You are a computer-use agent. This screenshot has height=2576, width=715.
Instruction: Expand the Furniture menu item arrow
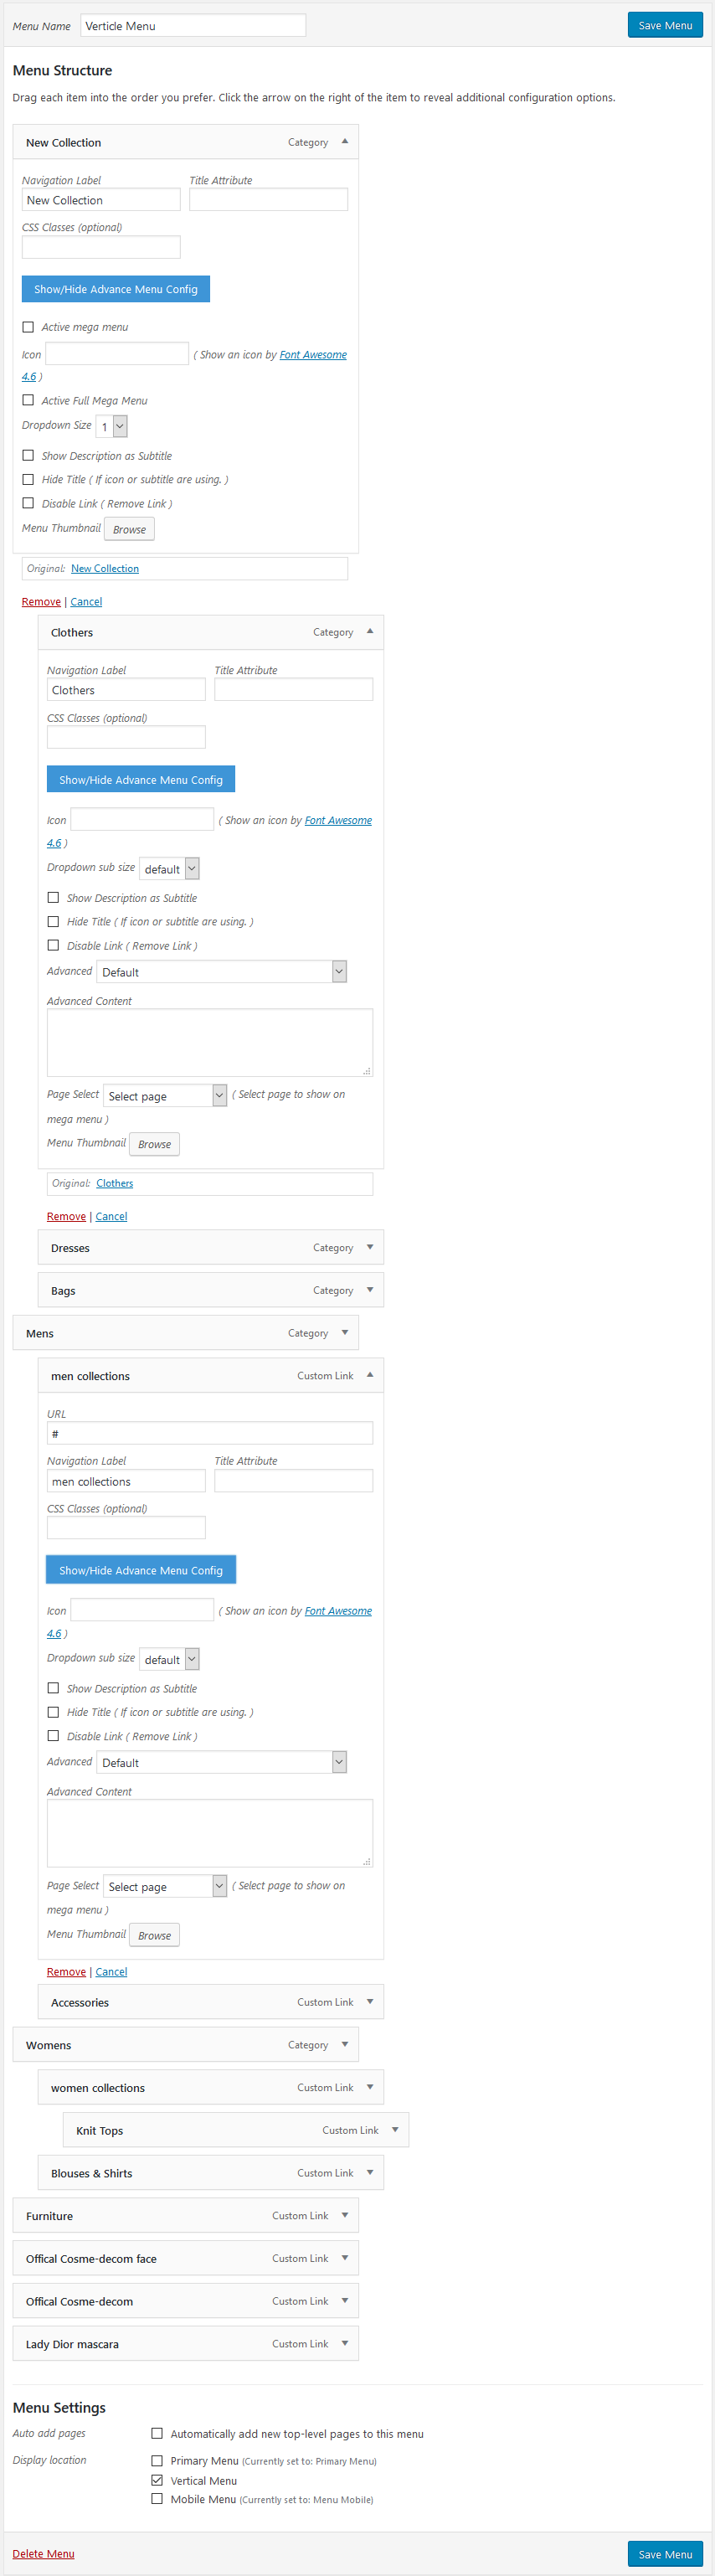[344, 2215]
